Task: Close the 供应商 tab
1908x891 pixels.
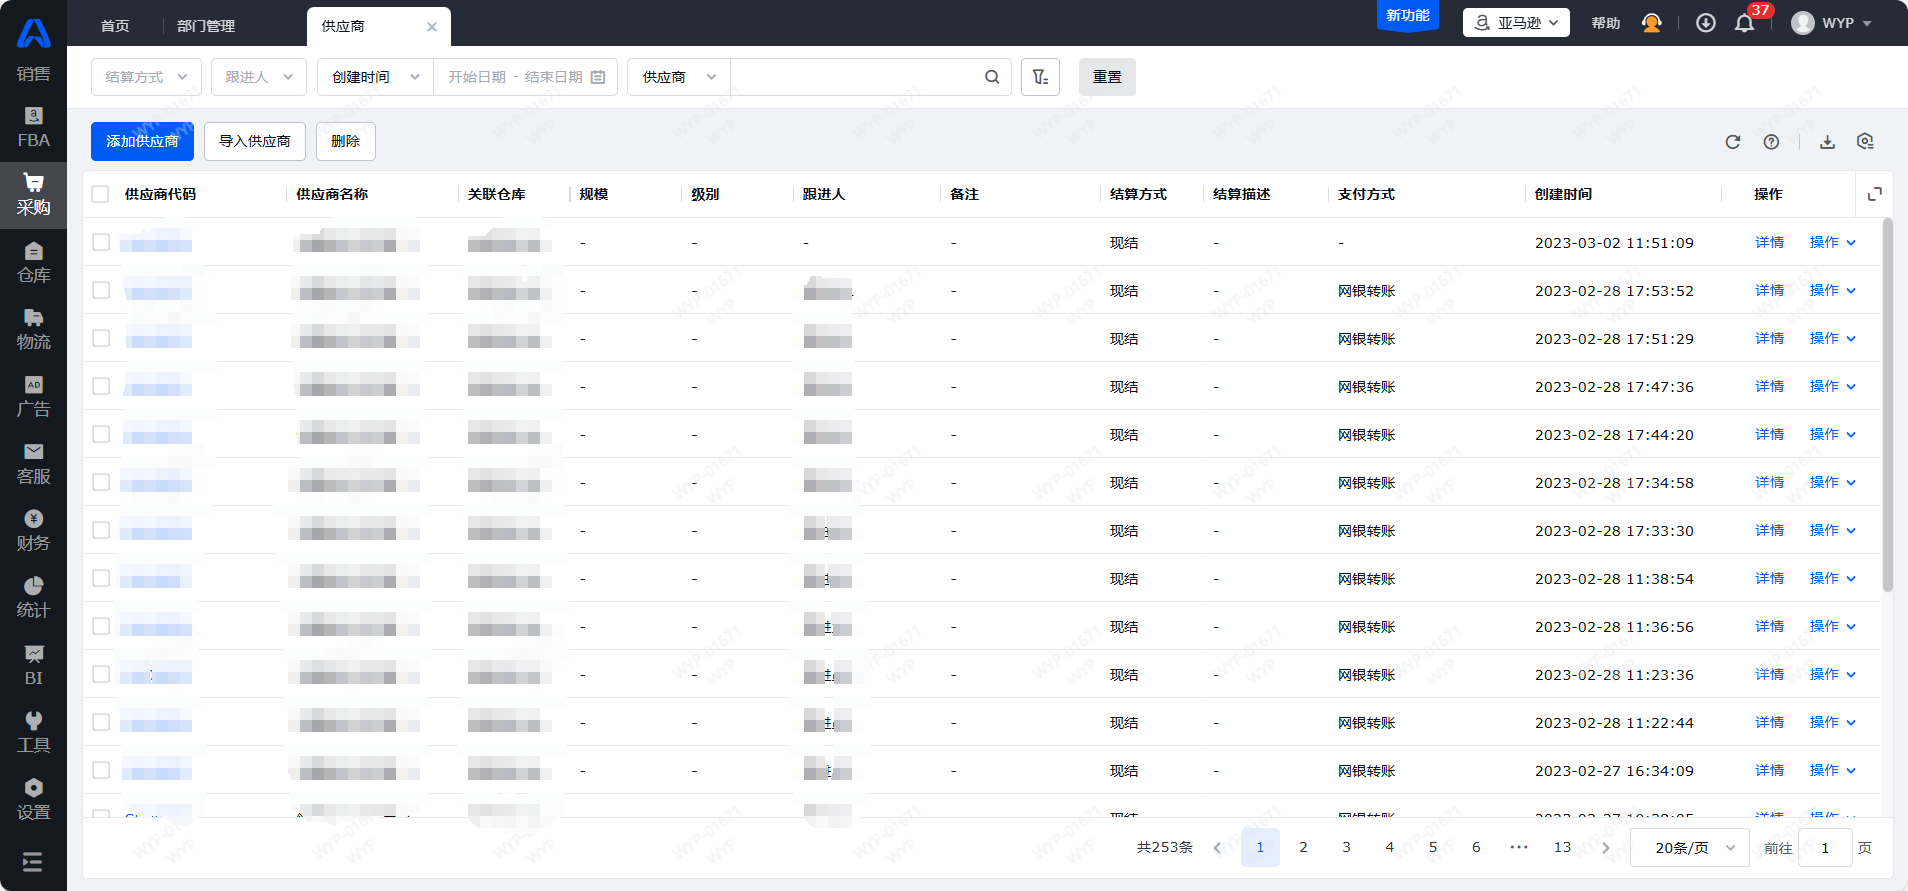Action: pyautogui.click(x=432, y=27)
